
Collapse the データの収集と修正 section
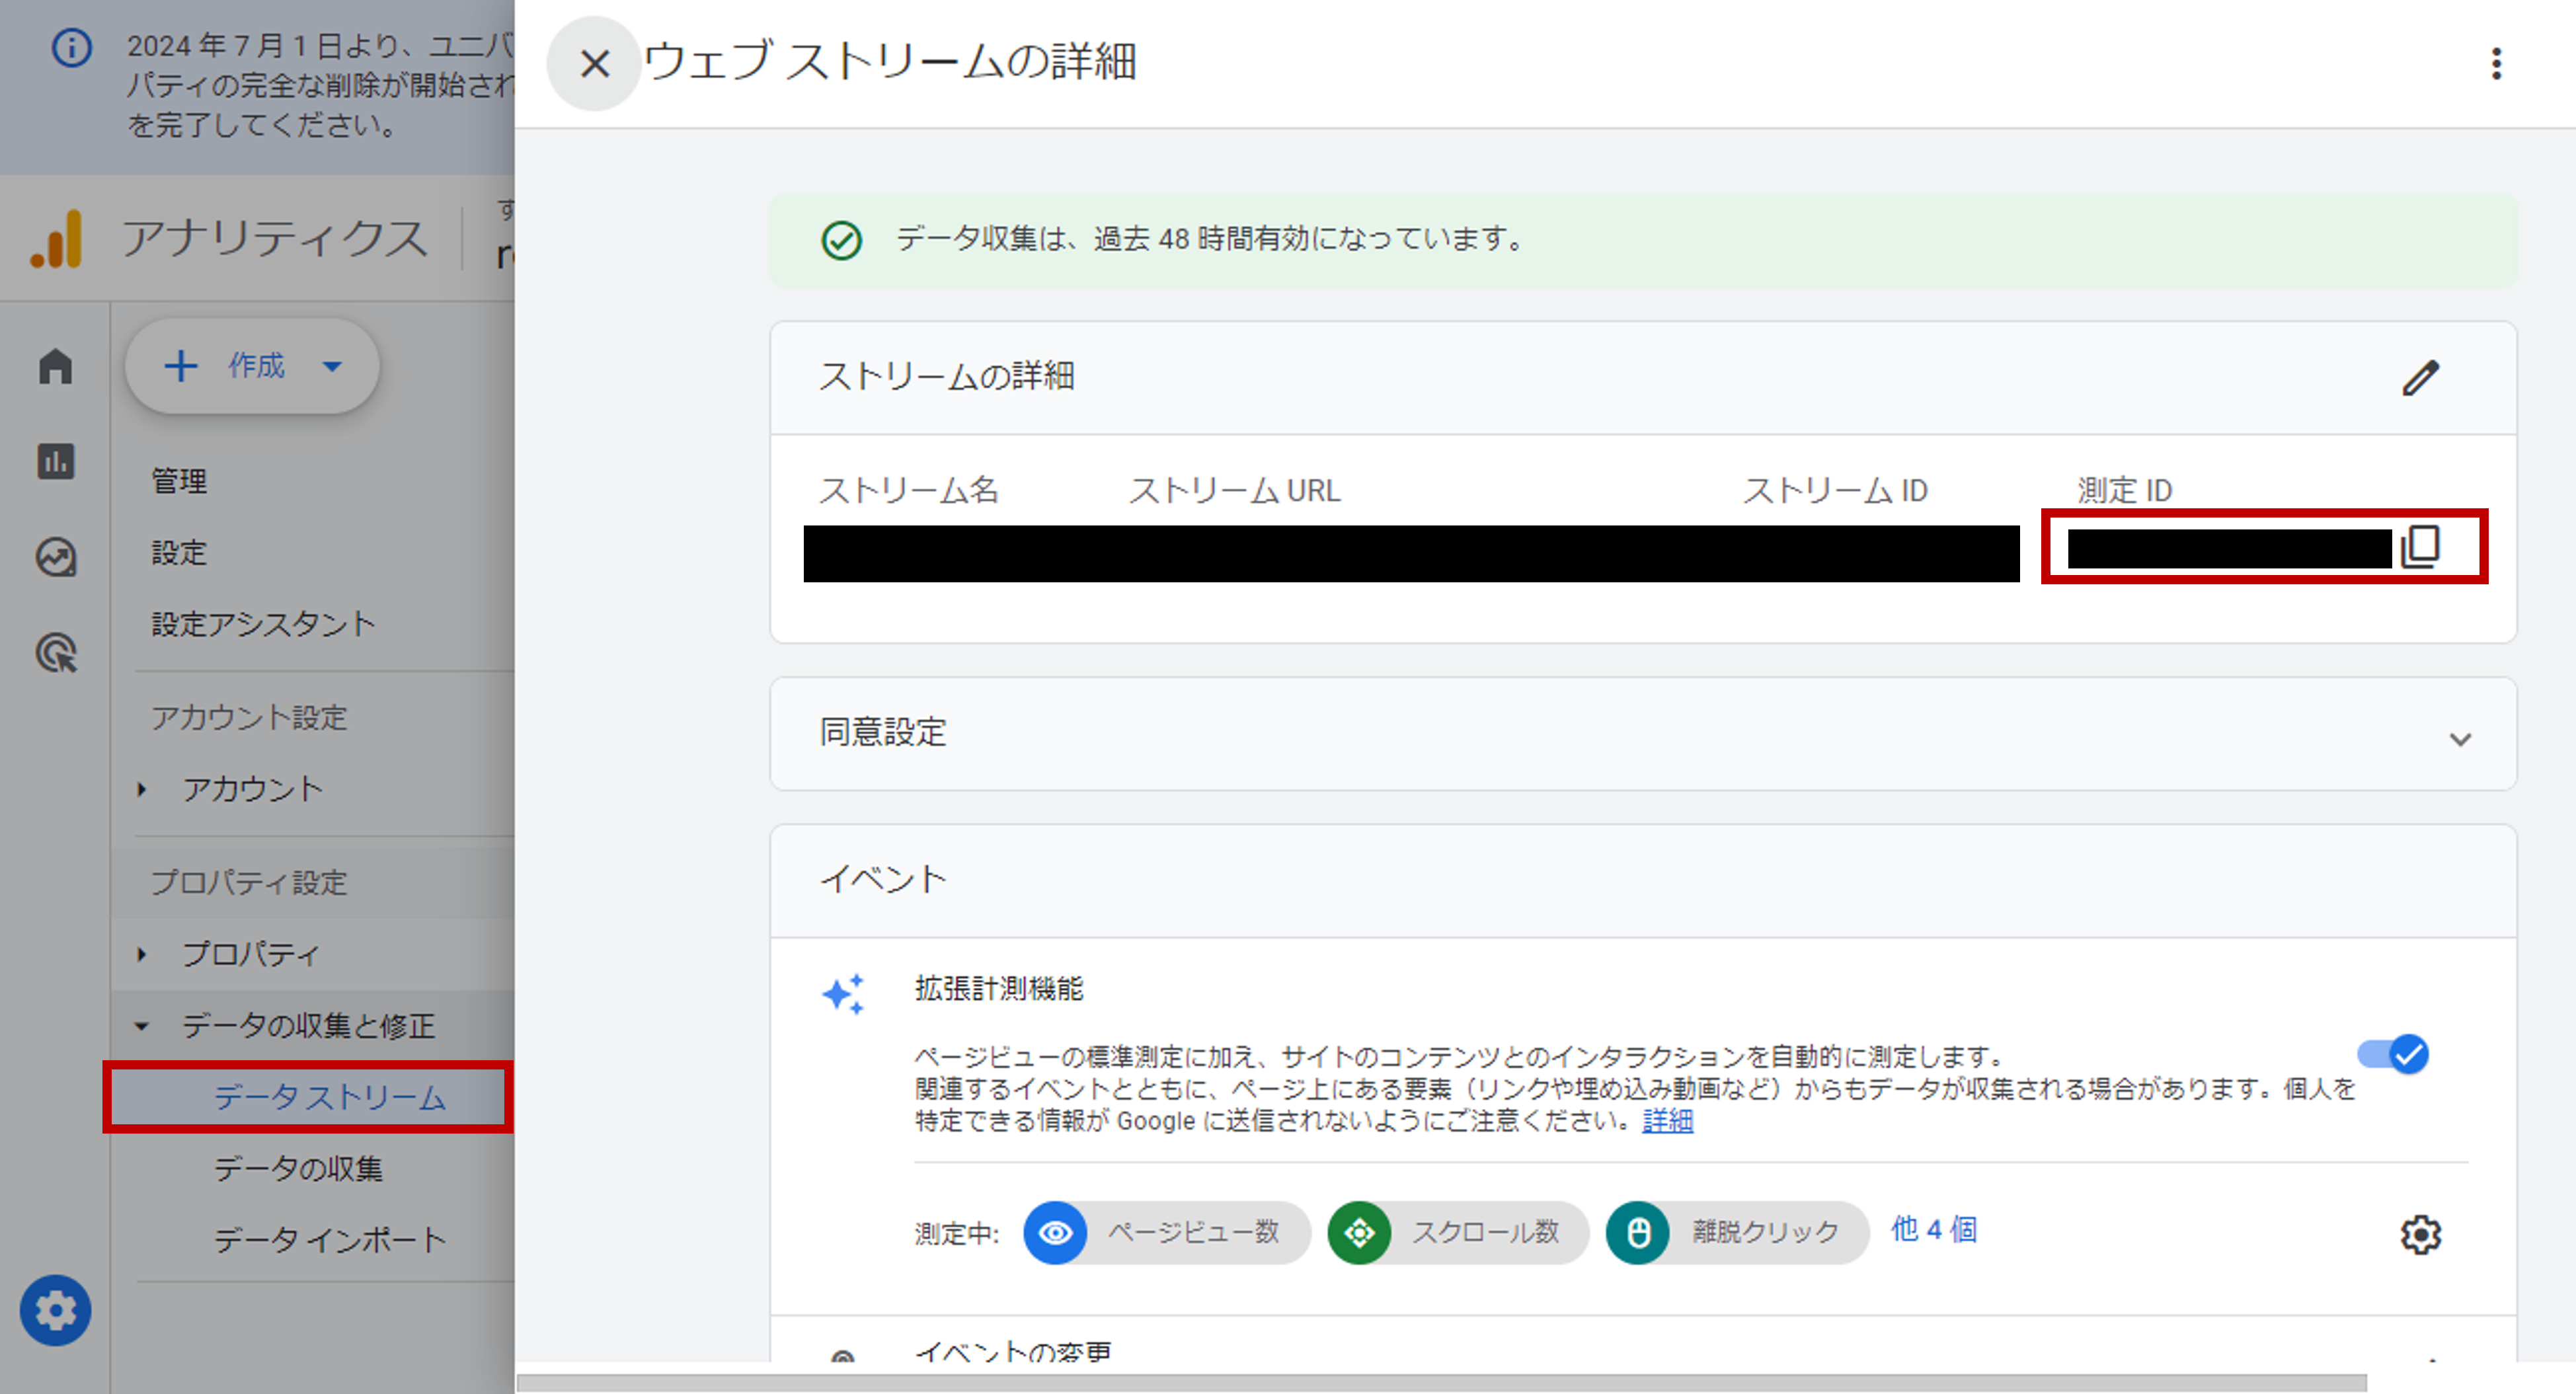coord(142,1026)
